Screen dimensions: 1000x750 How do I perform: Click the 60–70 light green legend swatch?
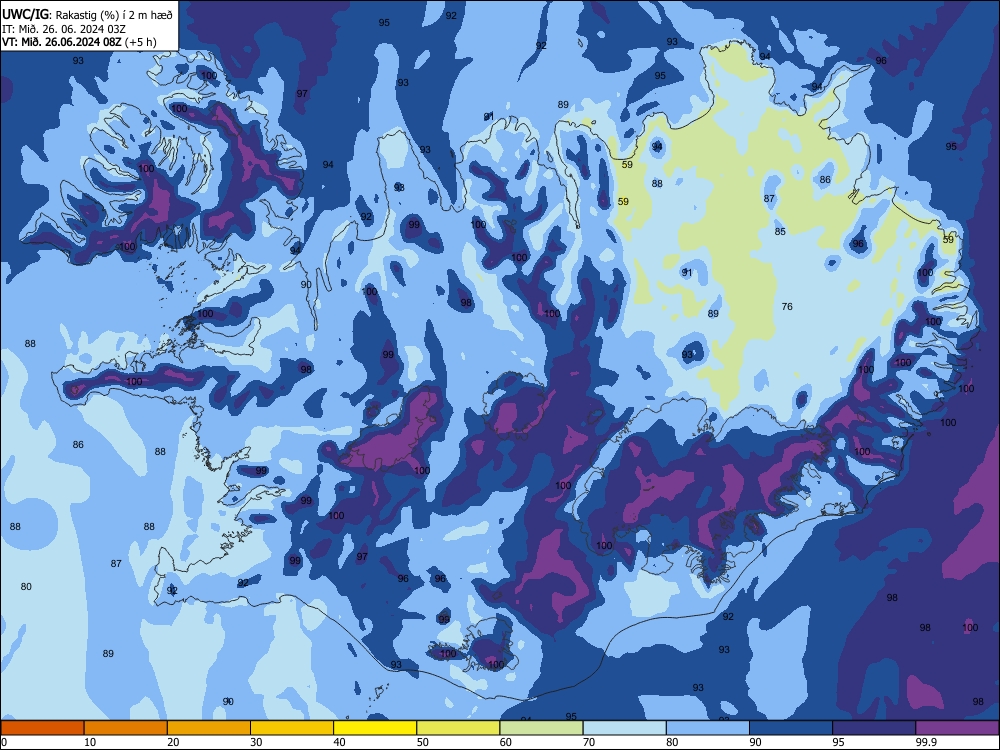[541, 728]
